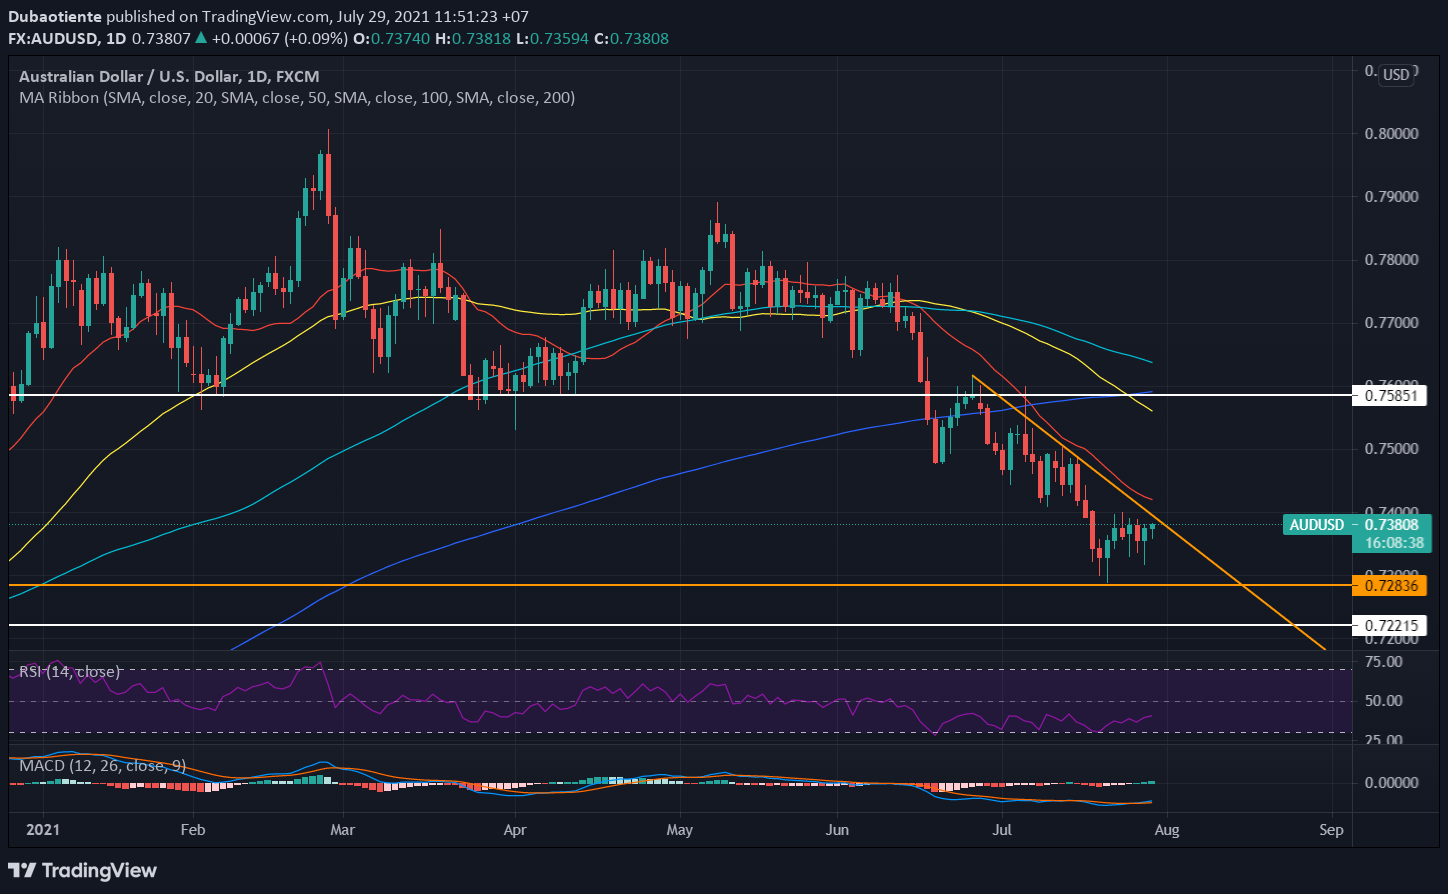Click the Sep time axis label
Viewport: 1448px width, 894px height.
[1330, 830]
